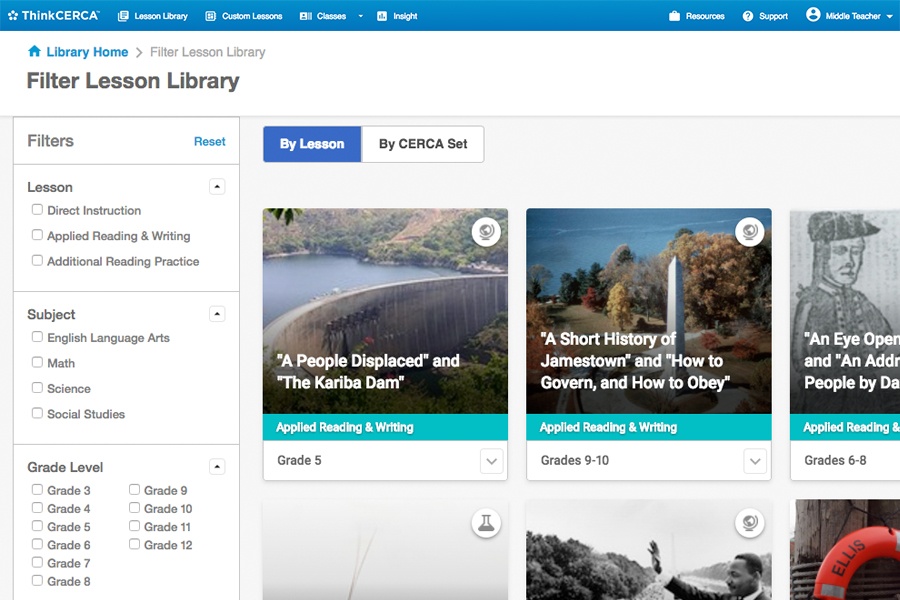Click globe icon on Jamestown lesson card
This screenshot has width=900, height=600.
tap(749, 232)
